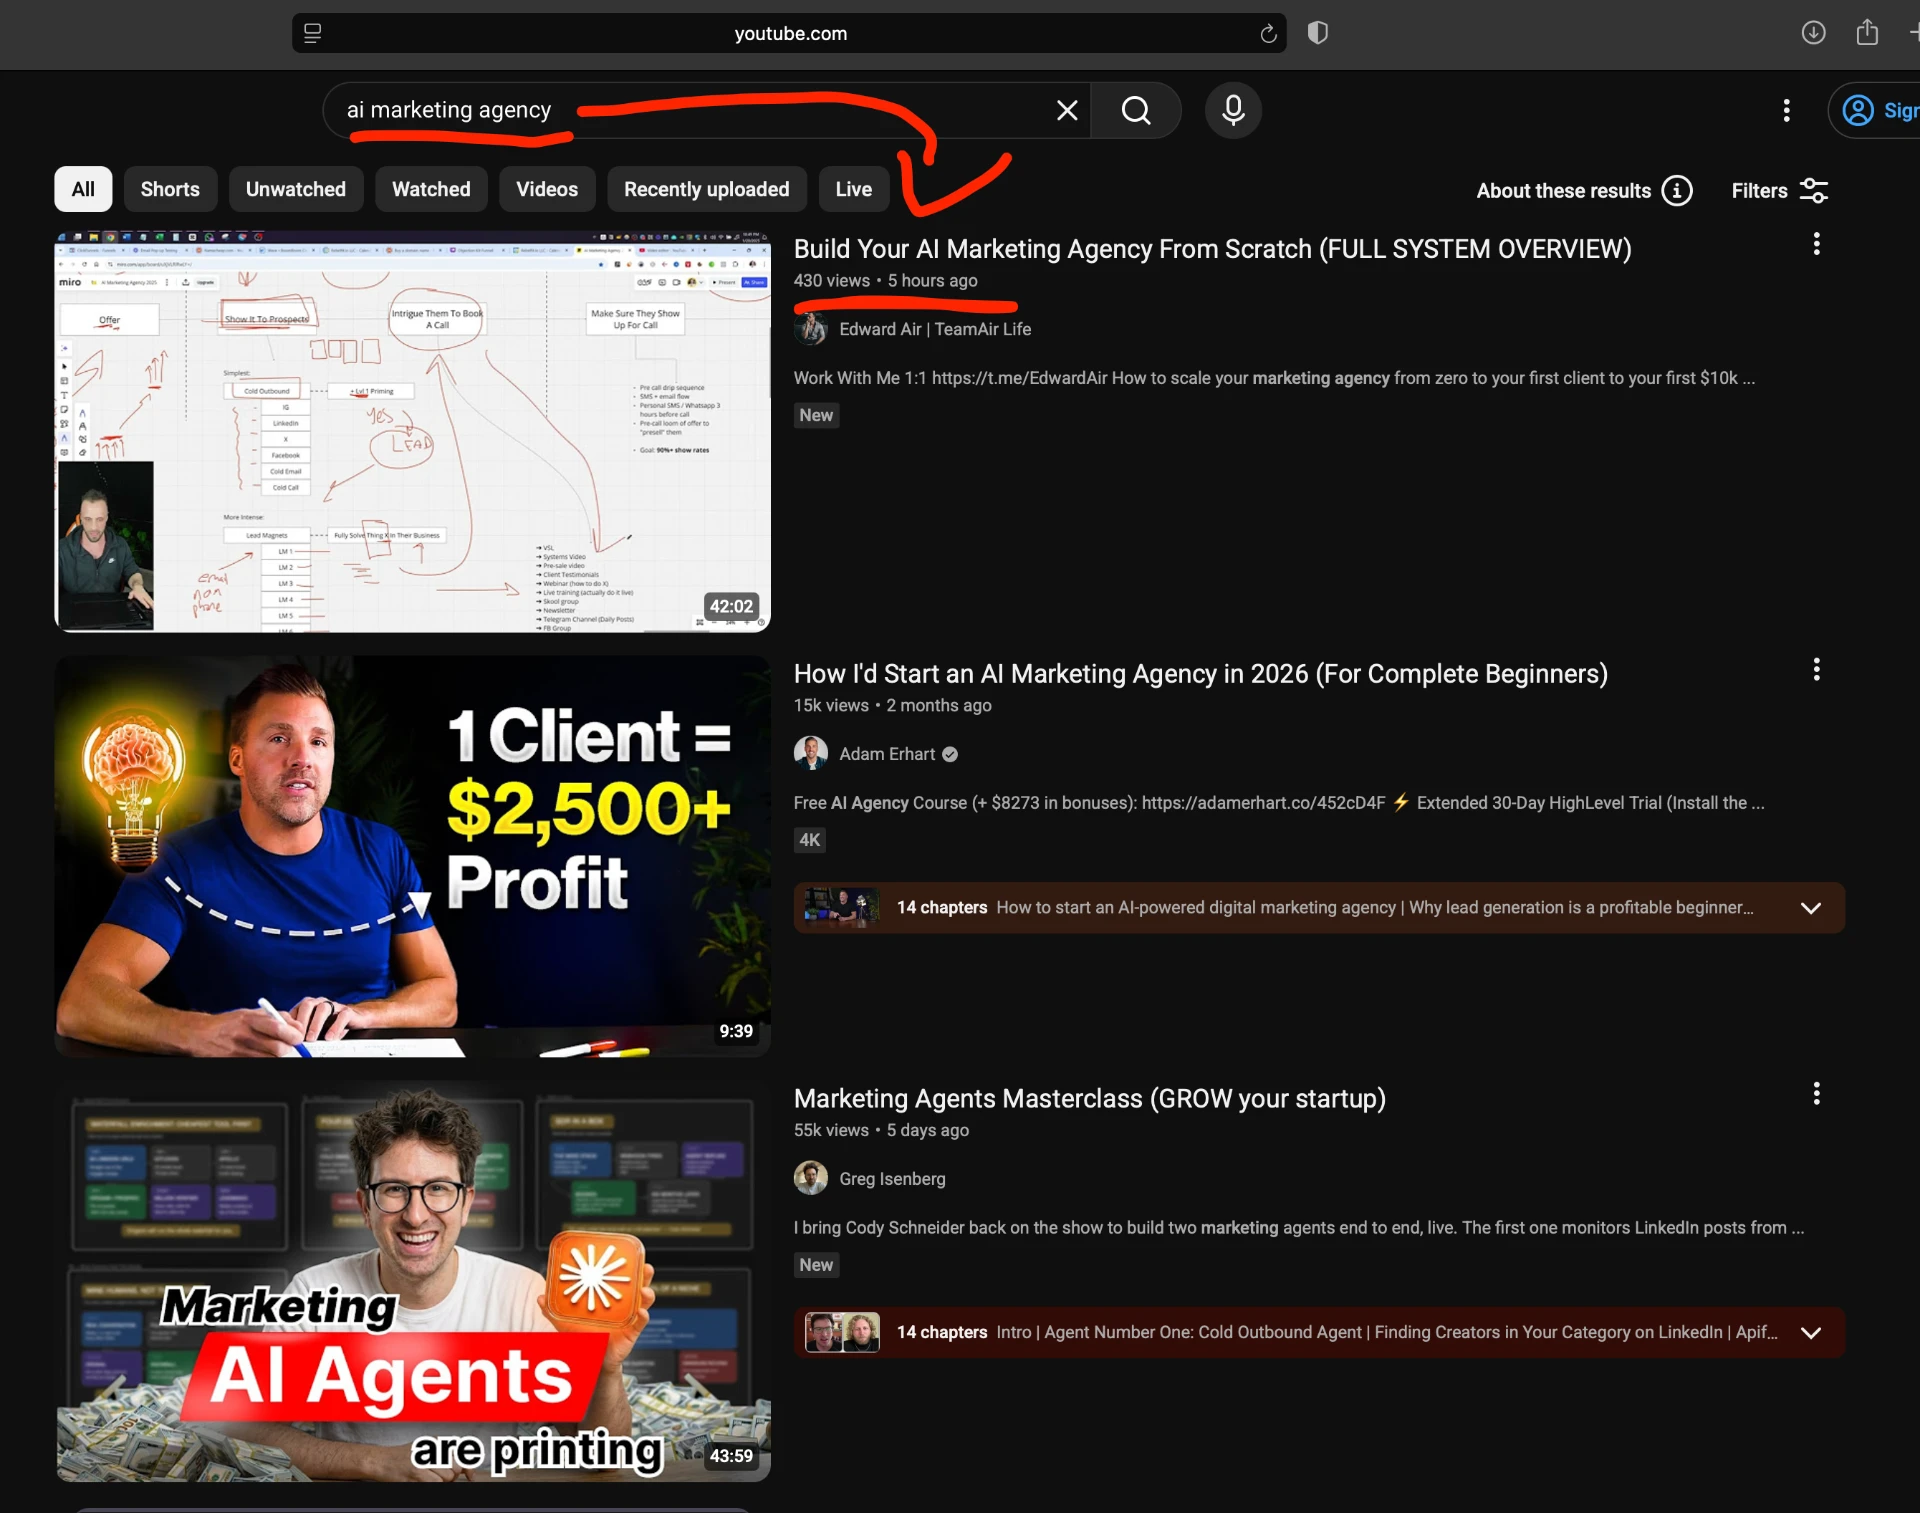Click Edward Air channel avatar

pyautogui.click(x=811, y=329)
